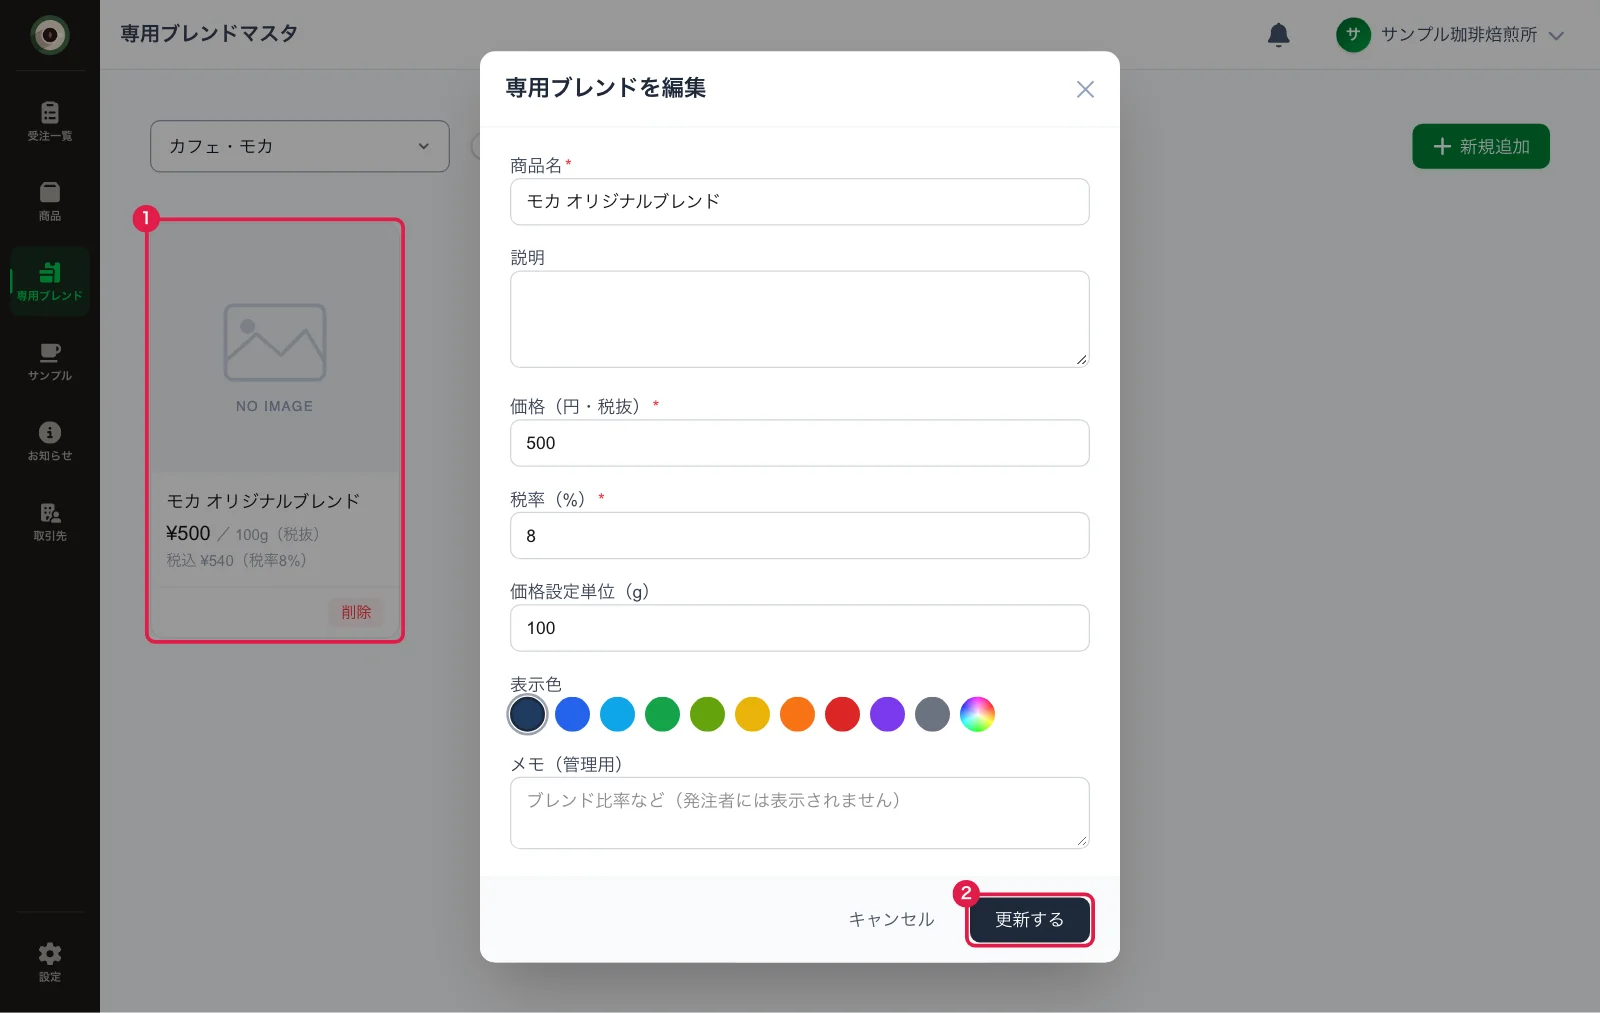This screenshot has height=1013, width=1600.
Task: Select the gray color swatch
Action: click(932, 714)
